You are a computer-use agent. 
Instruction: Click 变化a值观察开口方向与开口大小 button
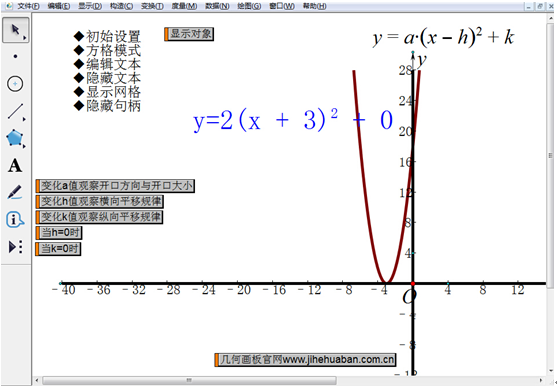click(x=115, y=186)
